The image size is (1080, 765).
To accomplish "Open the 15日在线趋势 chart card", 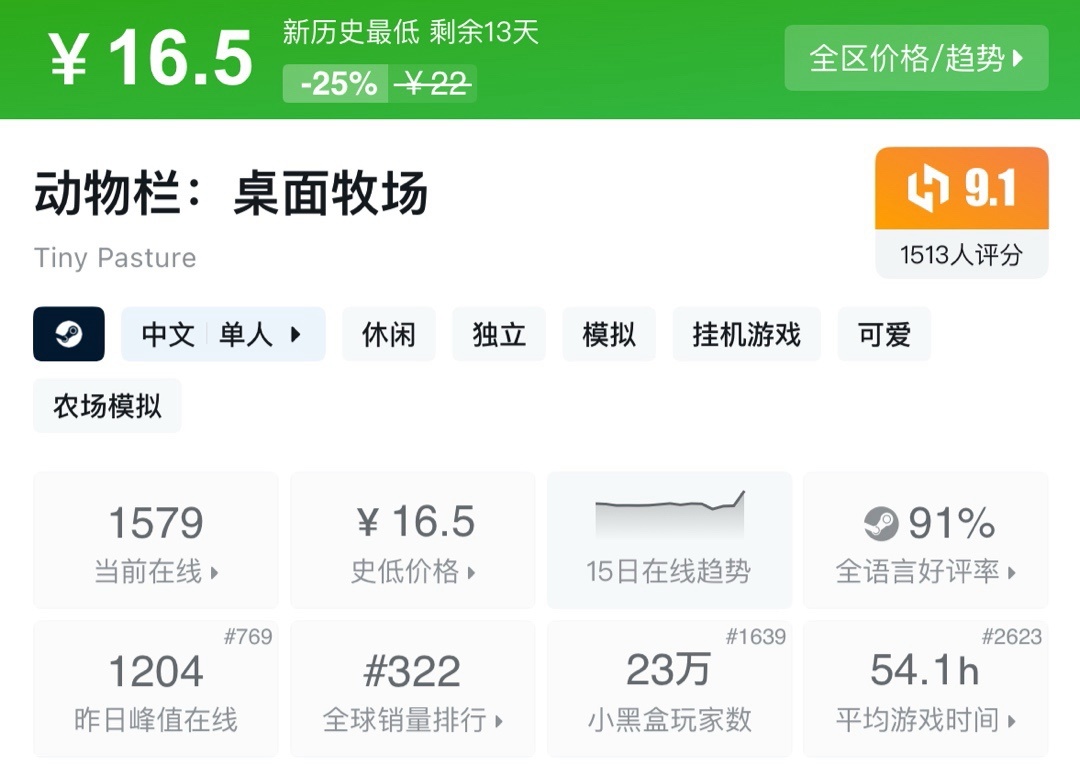I will tap(669, 541).
